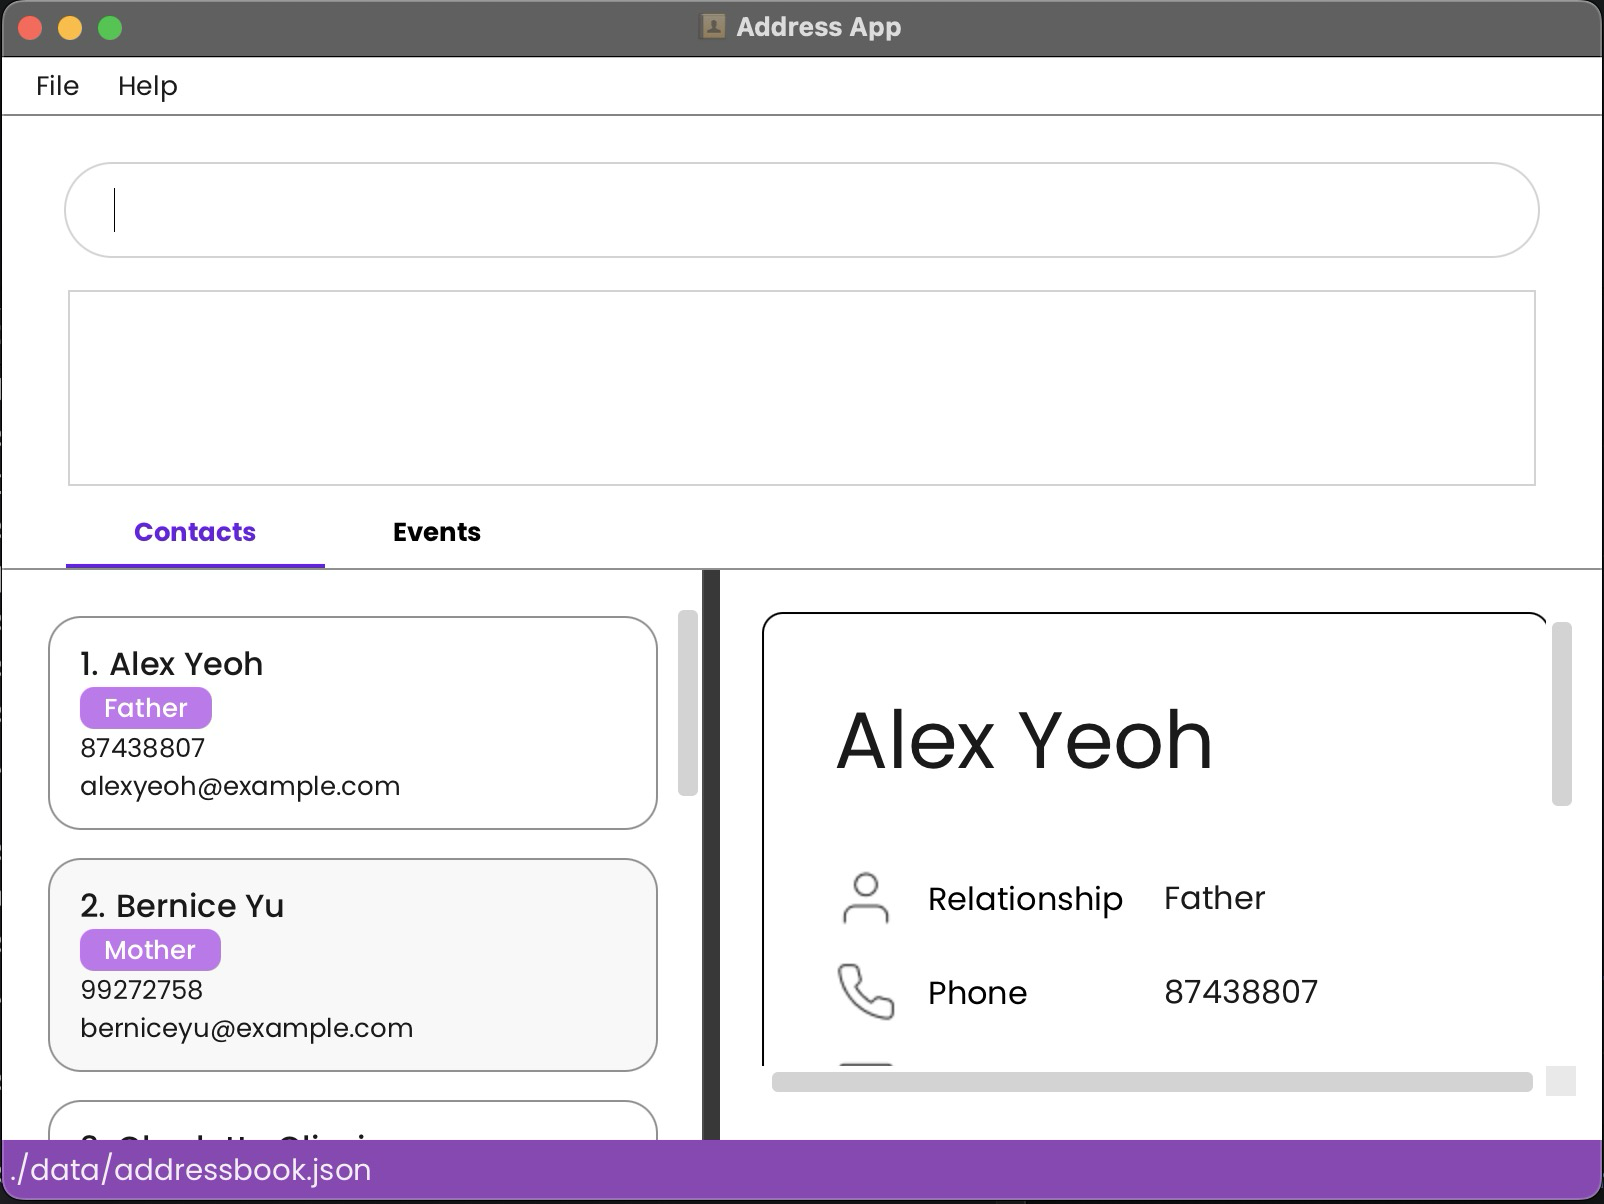1604x1204 pixels.
Task: Click the detail panel vertical scrollbar
Action: coord(1562,714)
